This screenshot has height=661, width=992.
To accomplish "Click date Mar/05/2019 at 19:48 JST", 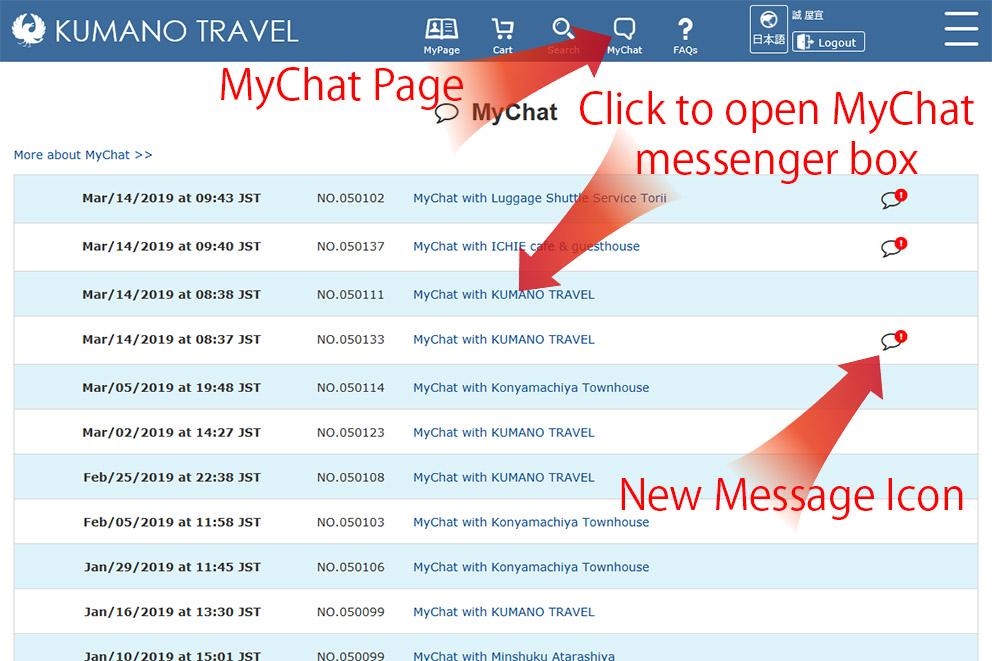I will (x=171, y=388).
